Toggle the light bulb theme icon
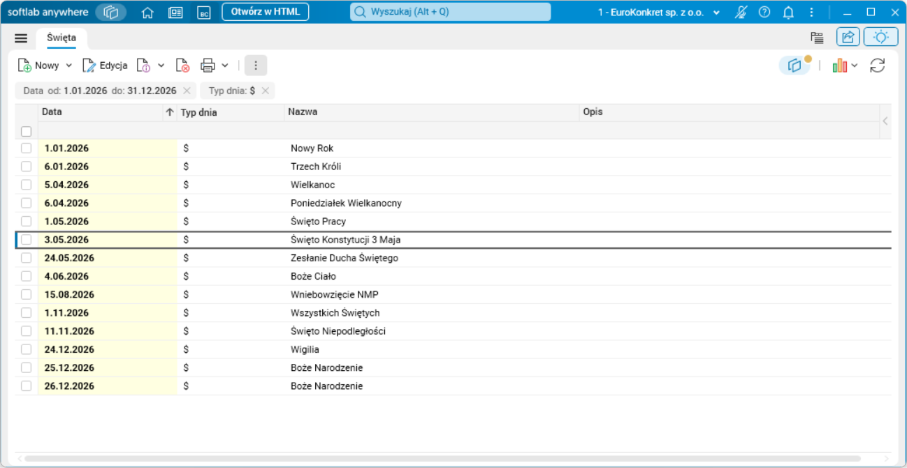The width and height of the screenshot is (907, 468). pos(881,37)
